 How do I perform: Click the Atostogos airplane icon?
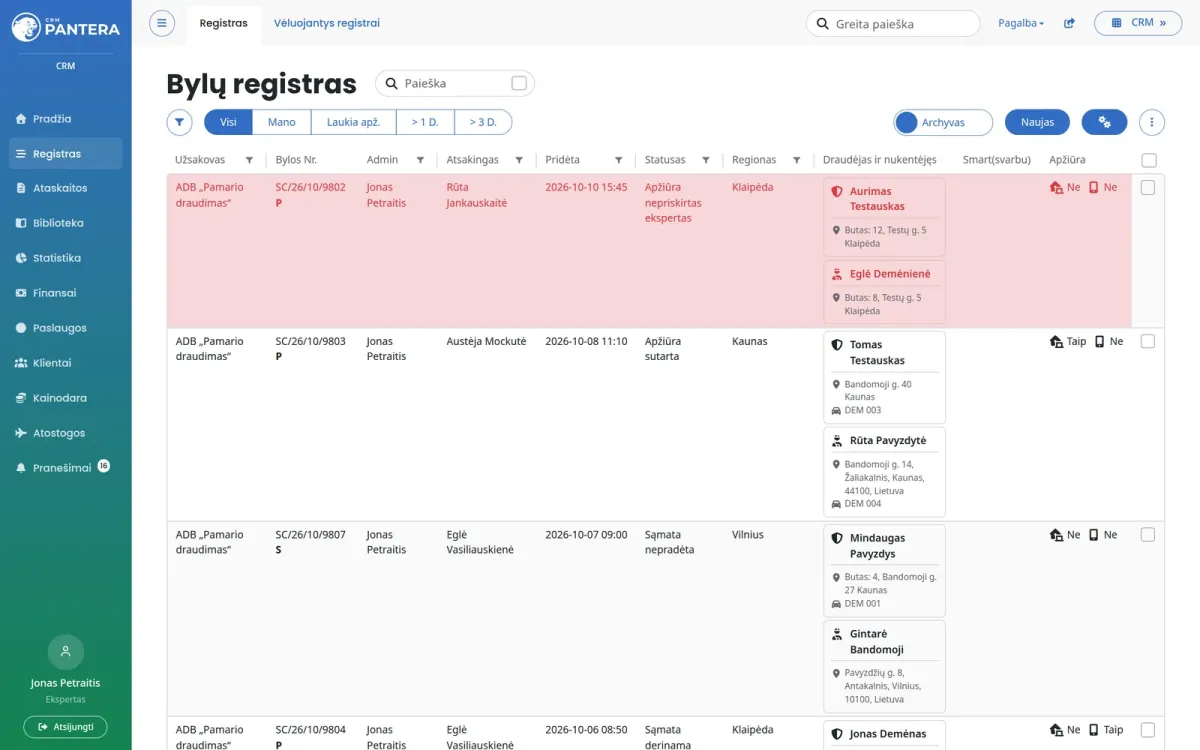21,433
